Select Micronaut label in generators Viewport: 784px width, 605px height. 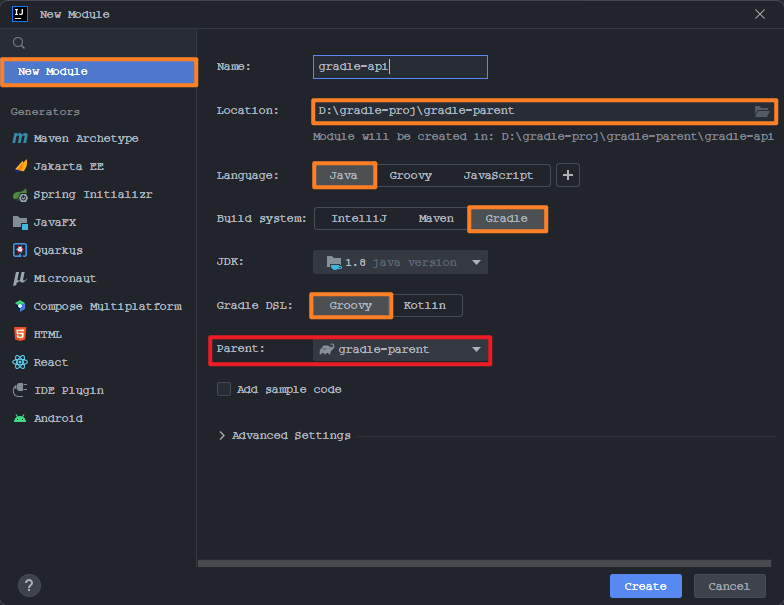pos(64,278)
